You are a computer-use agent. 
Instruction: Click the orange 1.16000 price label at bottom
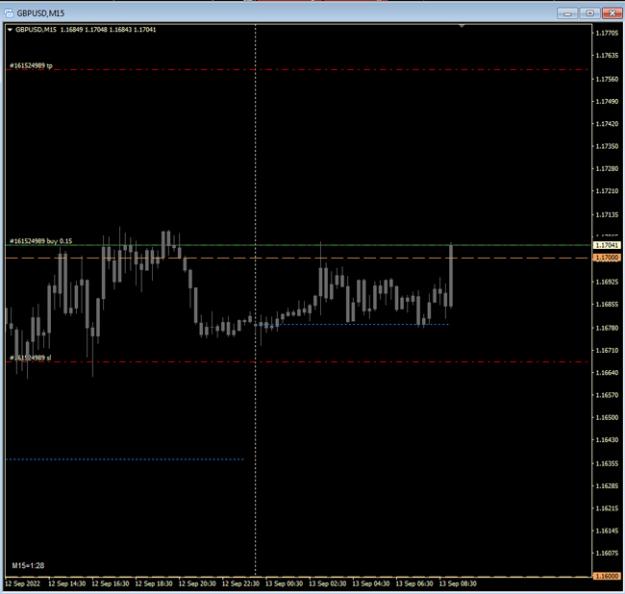click(606, 576)
